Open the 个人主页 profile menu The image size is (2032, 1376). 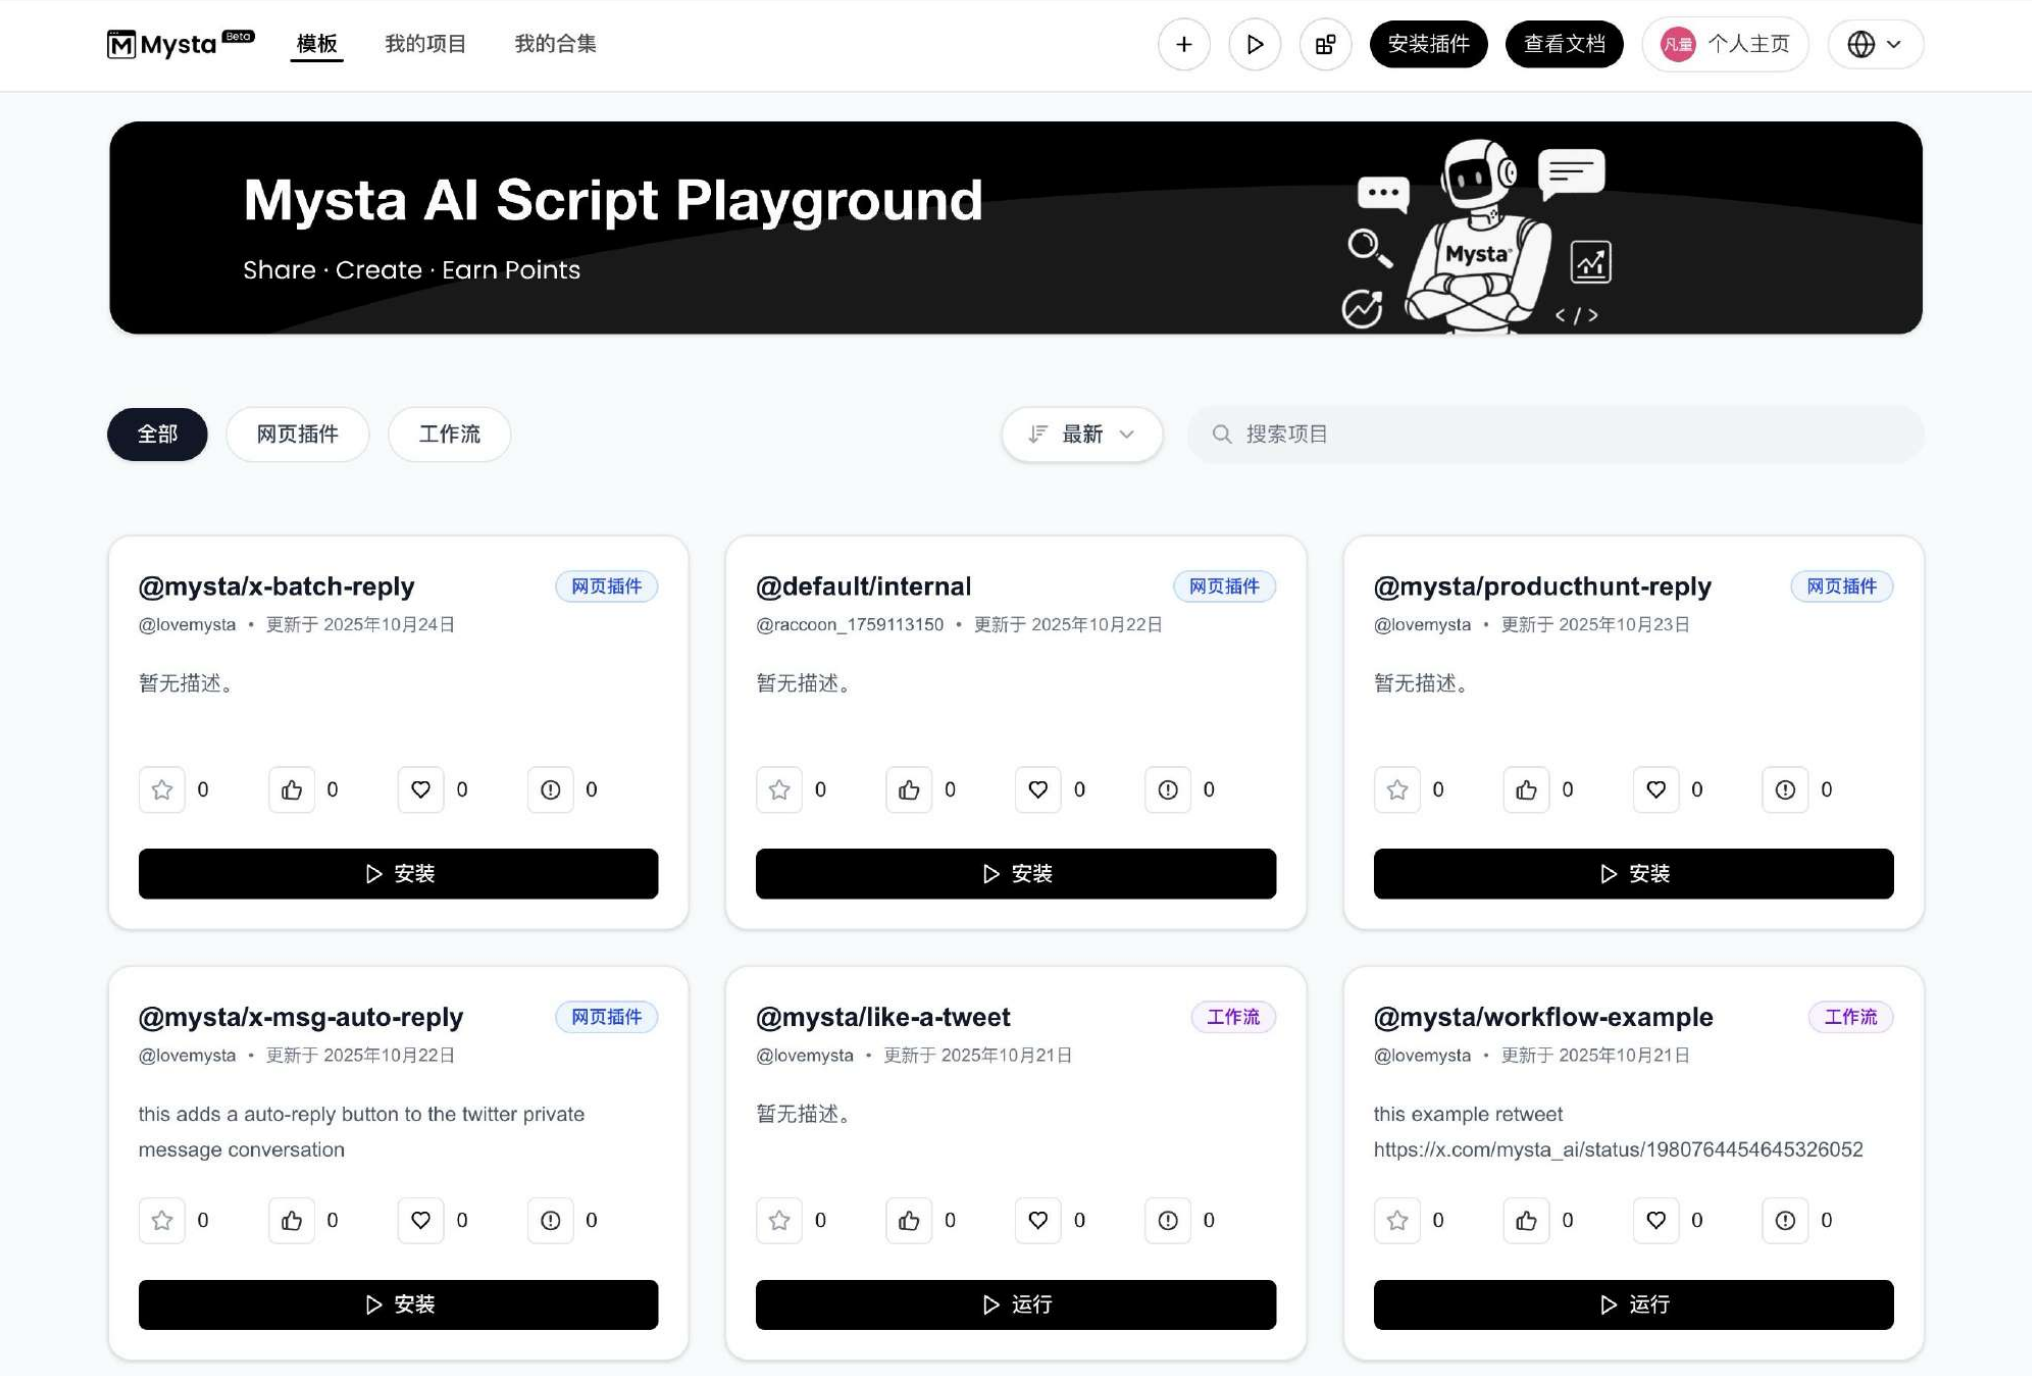tap(1725, 44)
